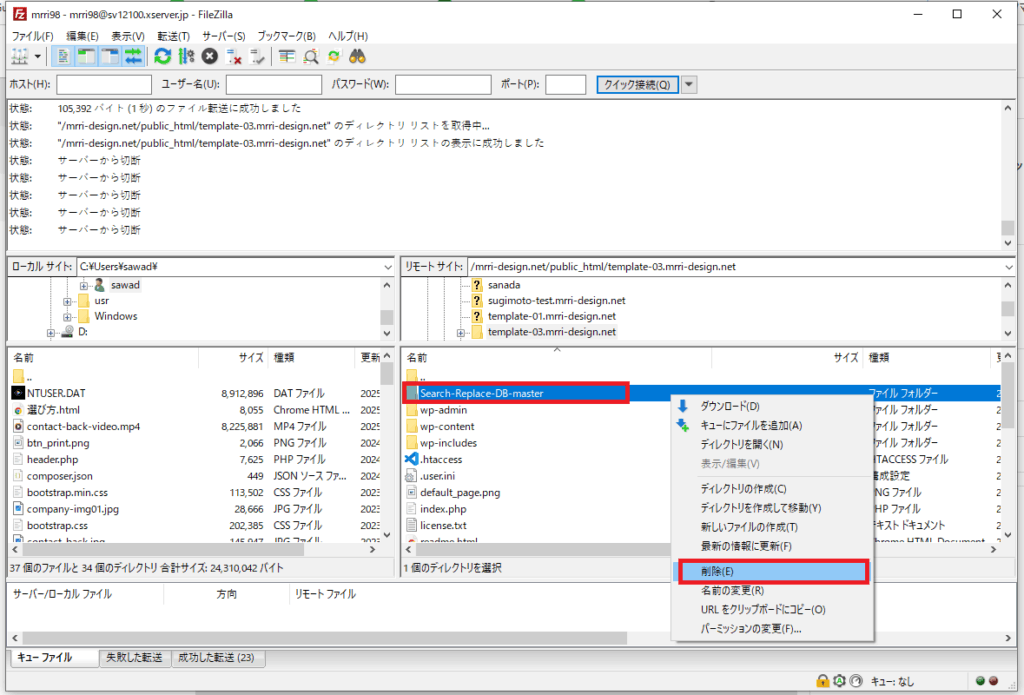Click the Reconnect to last server icon
The image size is (1024, 695).
click(257, 56)
